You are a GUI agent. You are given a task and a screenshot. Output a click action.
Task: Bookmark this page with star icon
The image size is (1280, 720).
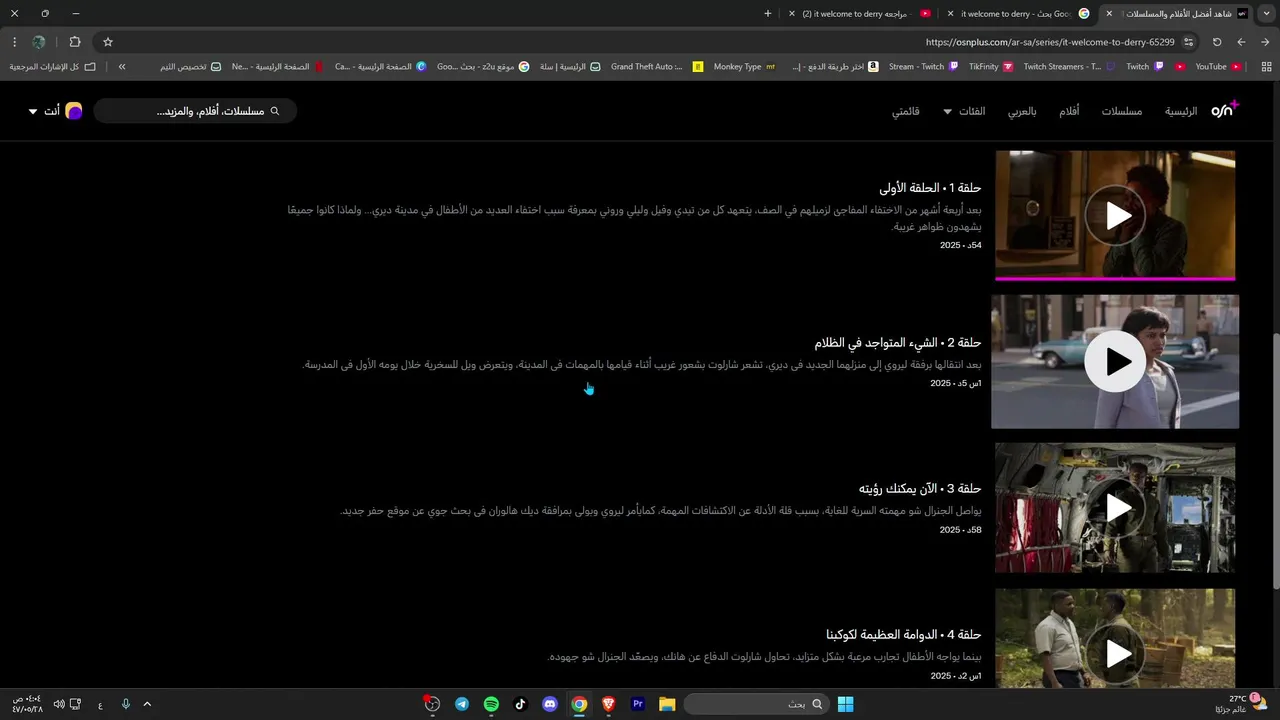point(108,42)
